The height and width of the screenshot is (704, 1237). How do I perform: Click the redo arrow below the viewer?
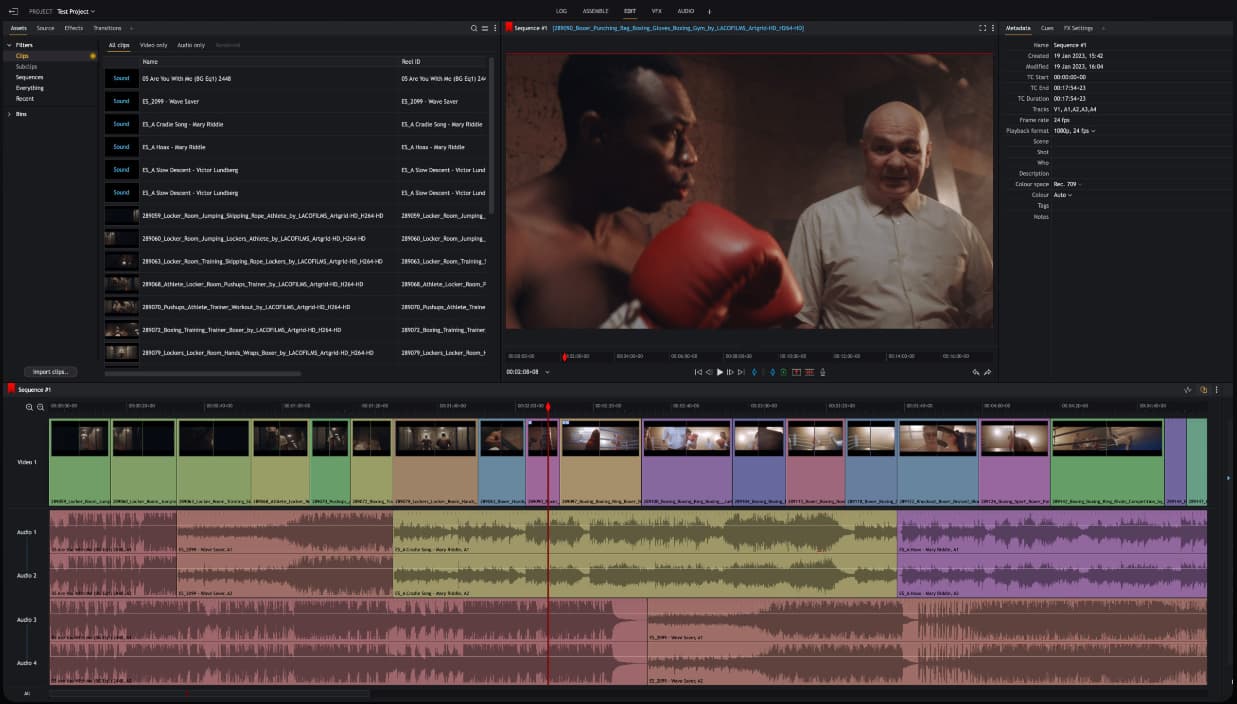[x=988, y=372]
